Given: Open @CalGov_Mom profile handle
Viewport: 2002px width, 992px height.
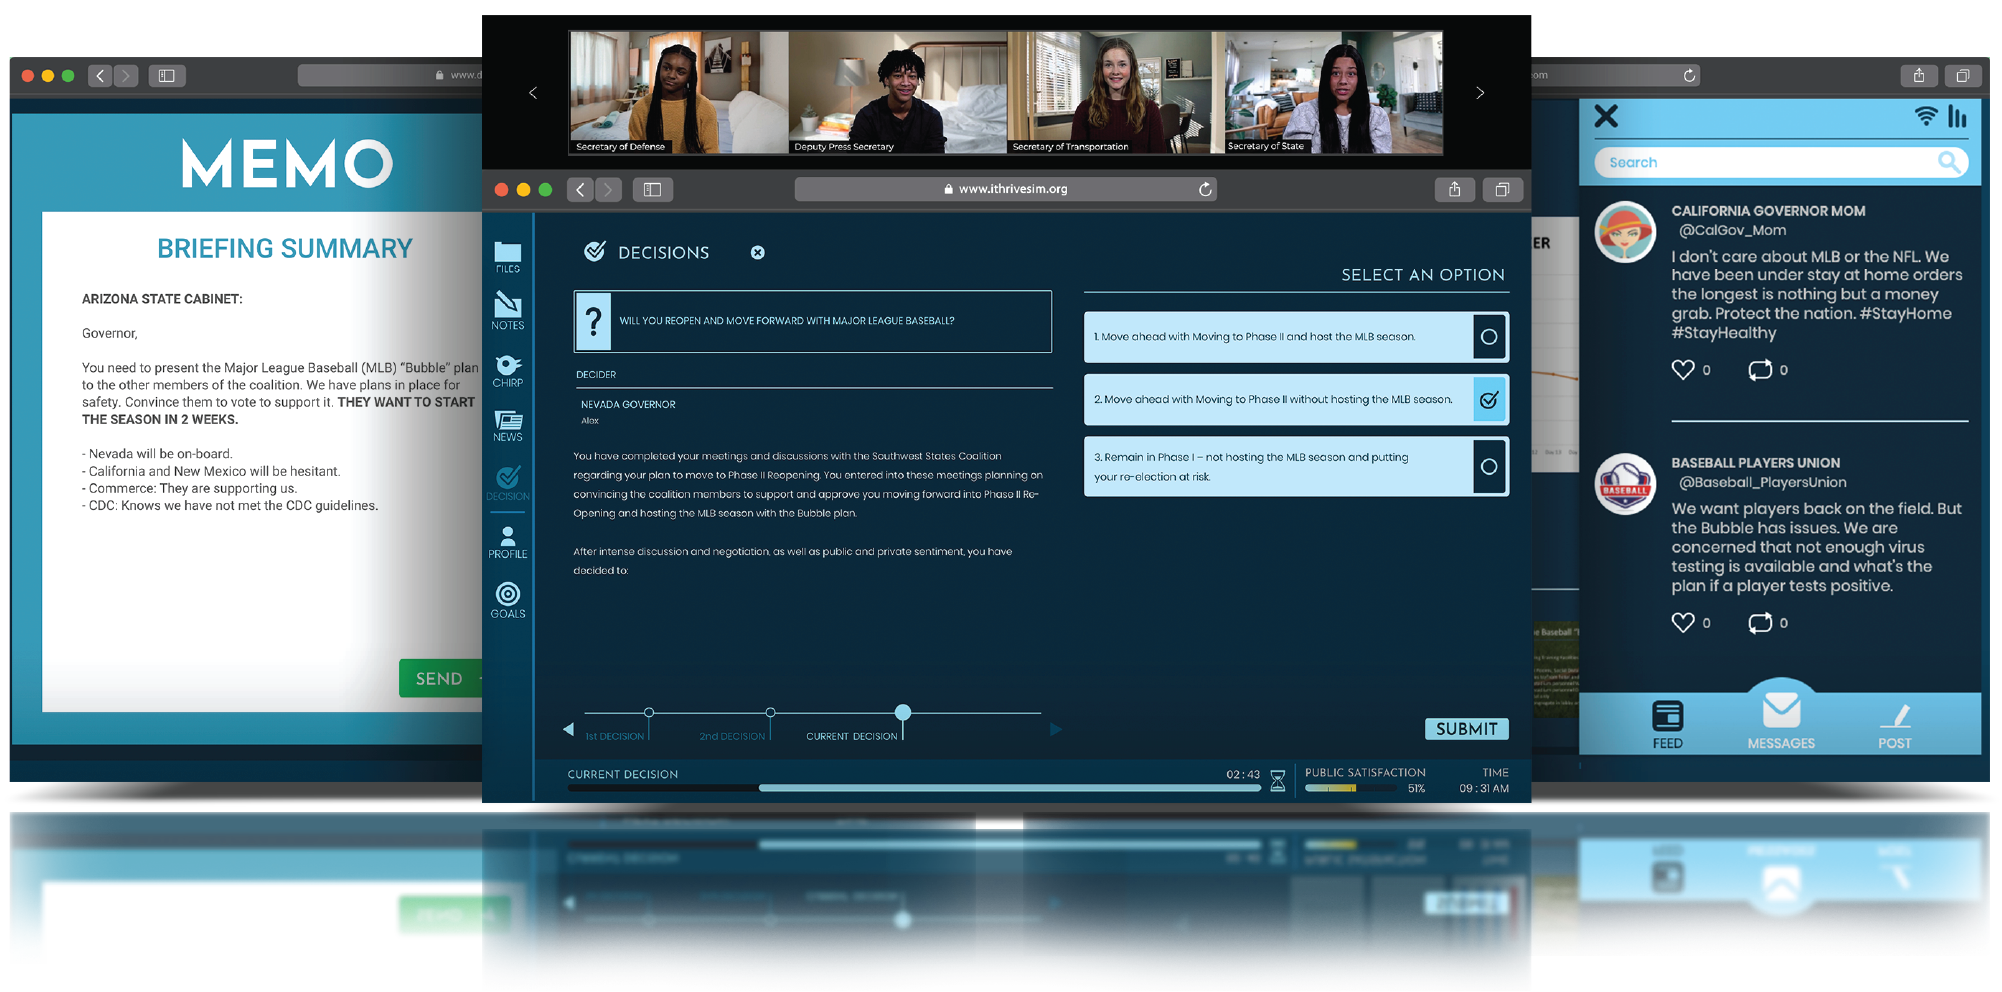Looking at the screenshot, I should point(1732,230).
